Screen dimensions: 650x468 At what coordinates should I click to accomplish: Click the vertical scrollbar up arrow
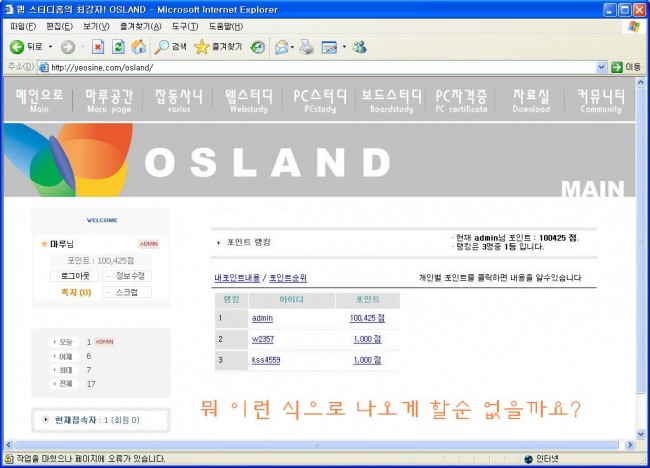point(640,82)
